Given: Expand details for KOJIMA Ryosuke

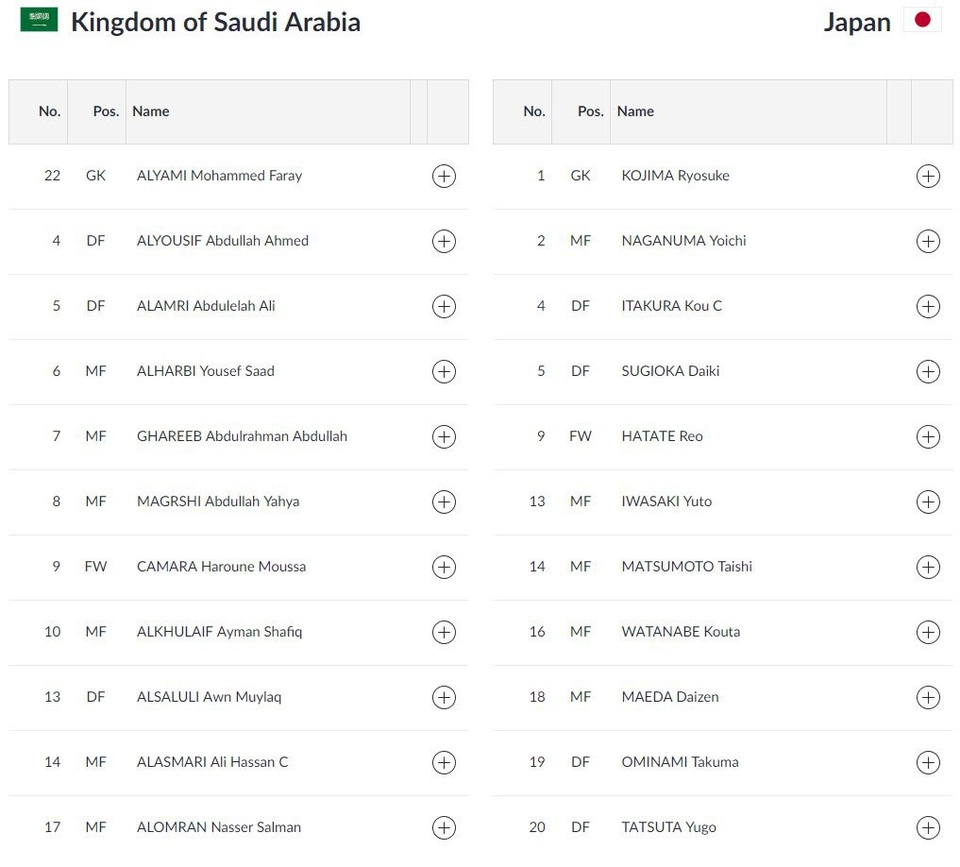Looking at the screenshot, I should pyautogui.click(x=928, y=176).
